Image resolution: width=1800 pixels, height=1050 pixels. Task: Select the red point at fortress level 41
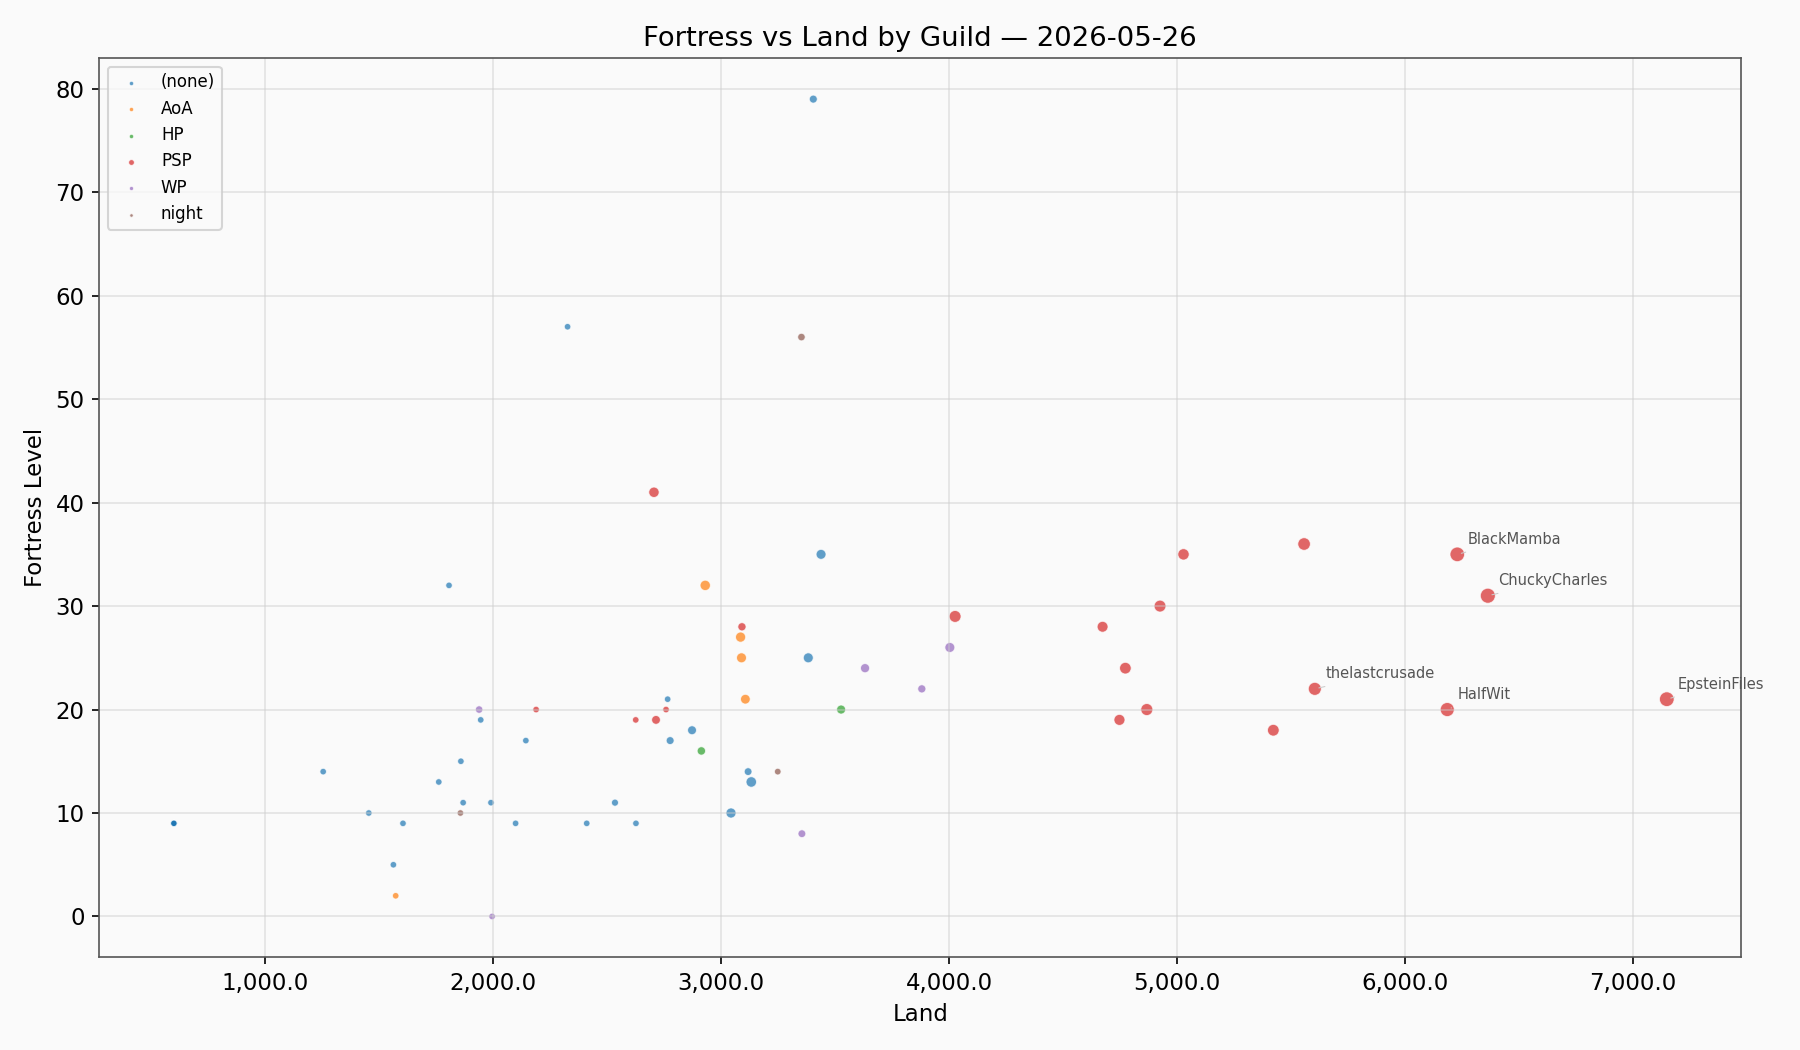point(654,492)
